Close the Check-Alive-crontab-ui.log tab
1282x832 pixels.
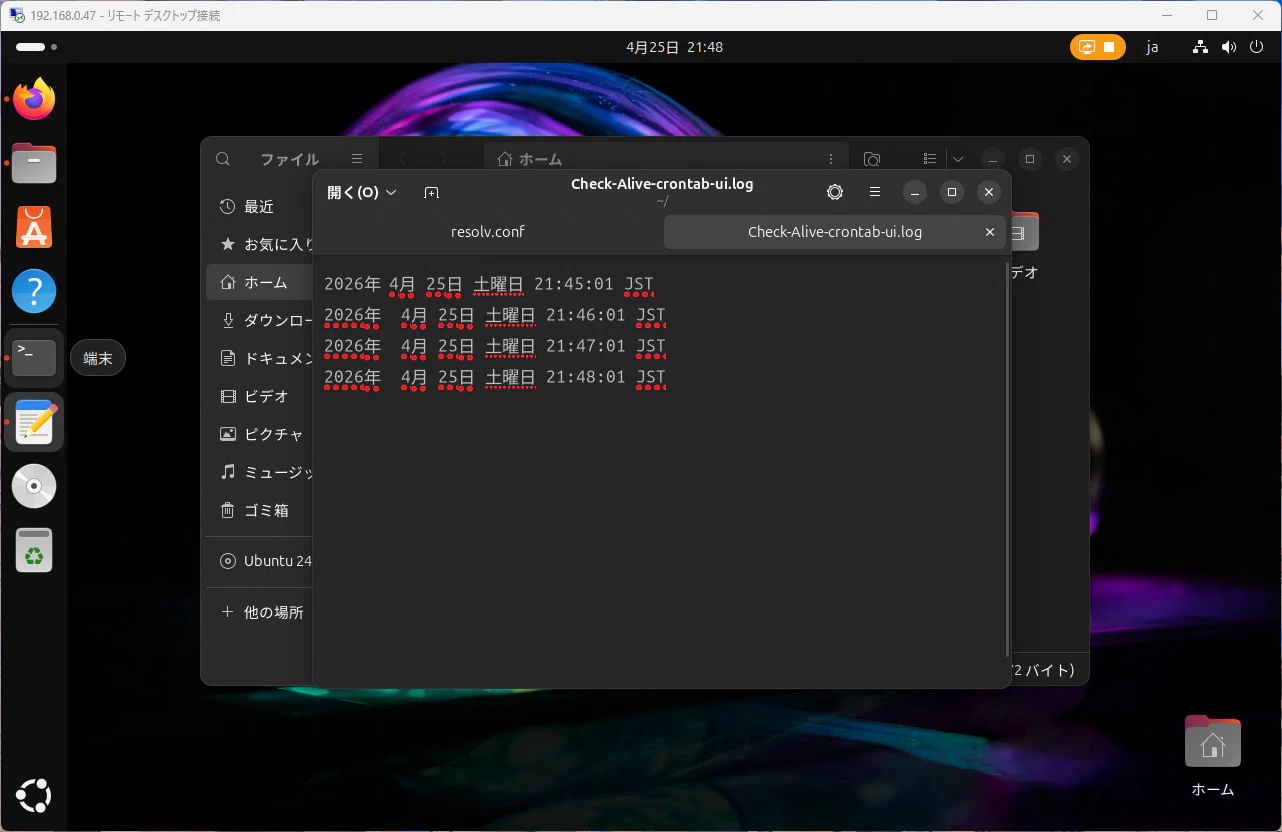(x=989, y=232)
